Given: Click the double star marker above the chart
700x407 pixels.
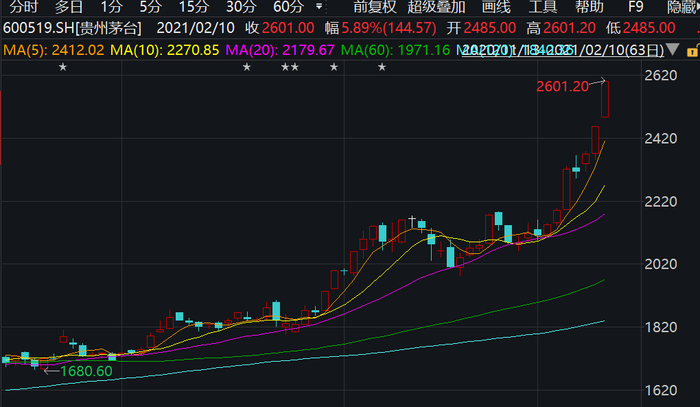Looking at the screenshot, I should (x=290, y=67).
